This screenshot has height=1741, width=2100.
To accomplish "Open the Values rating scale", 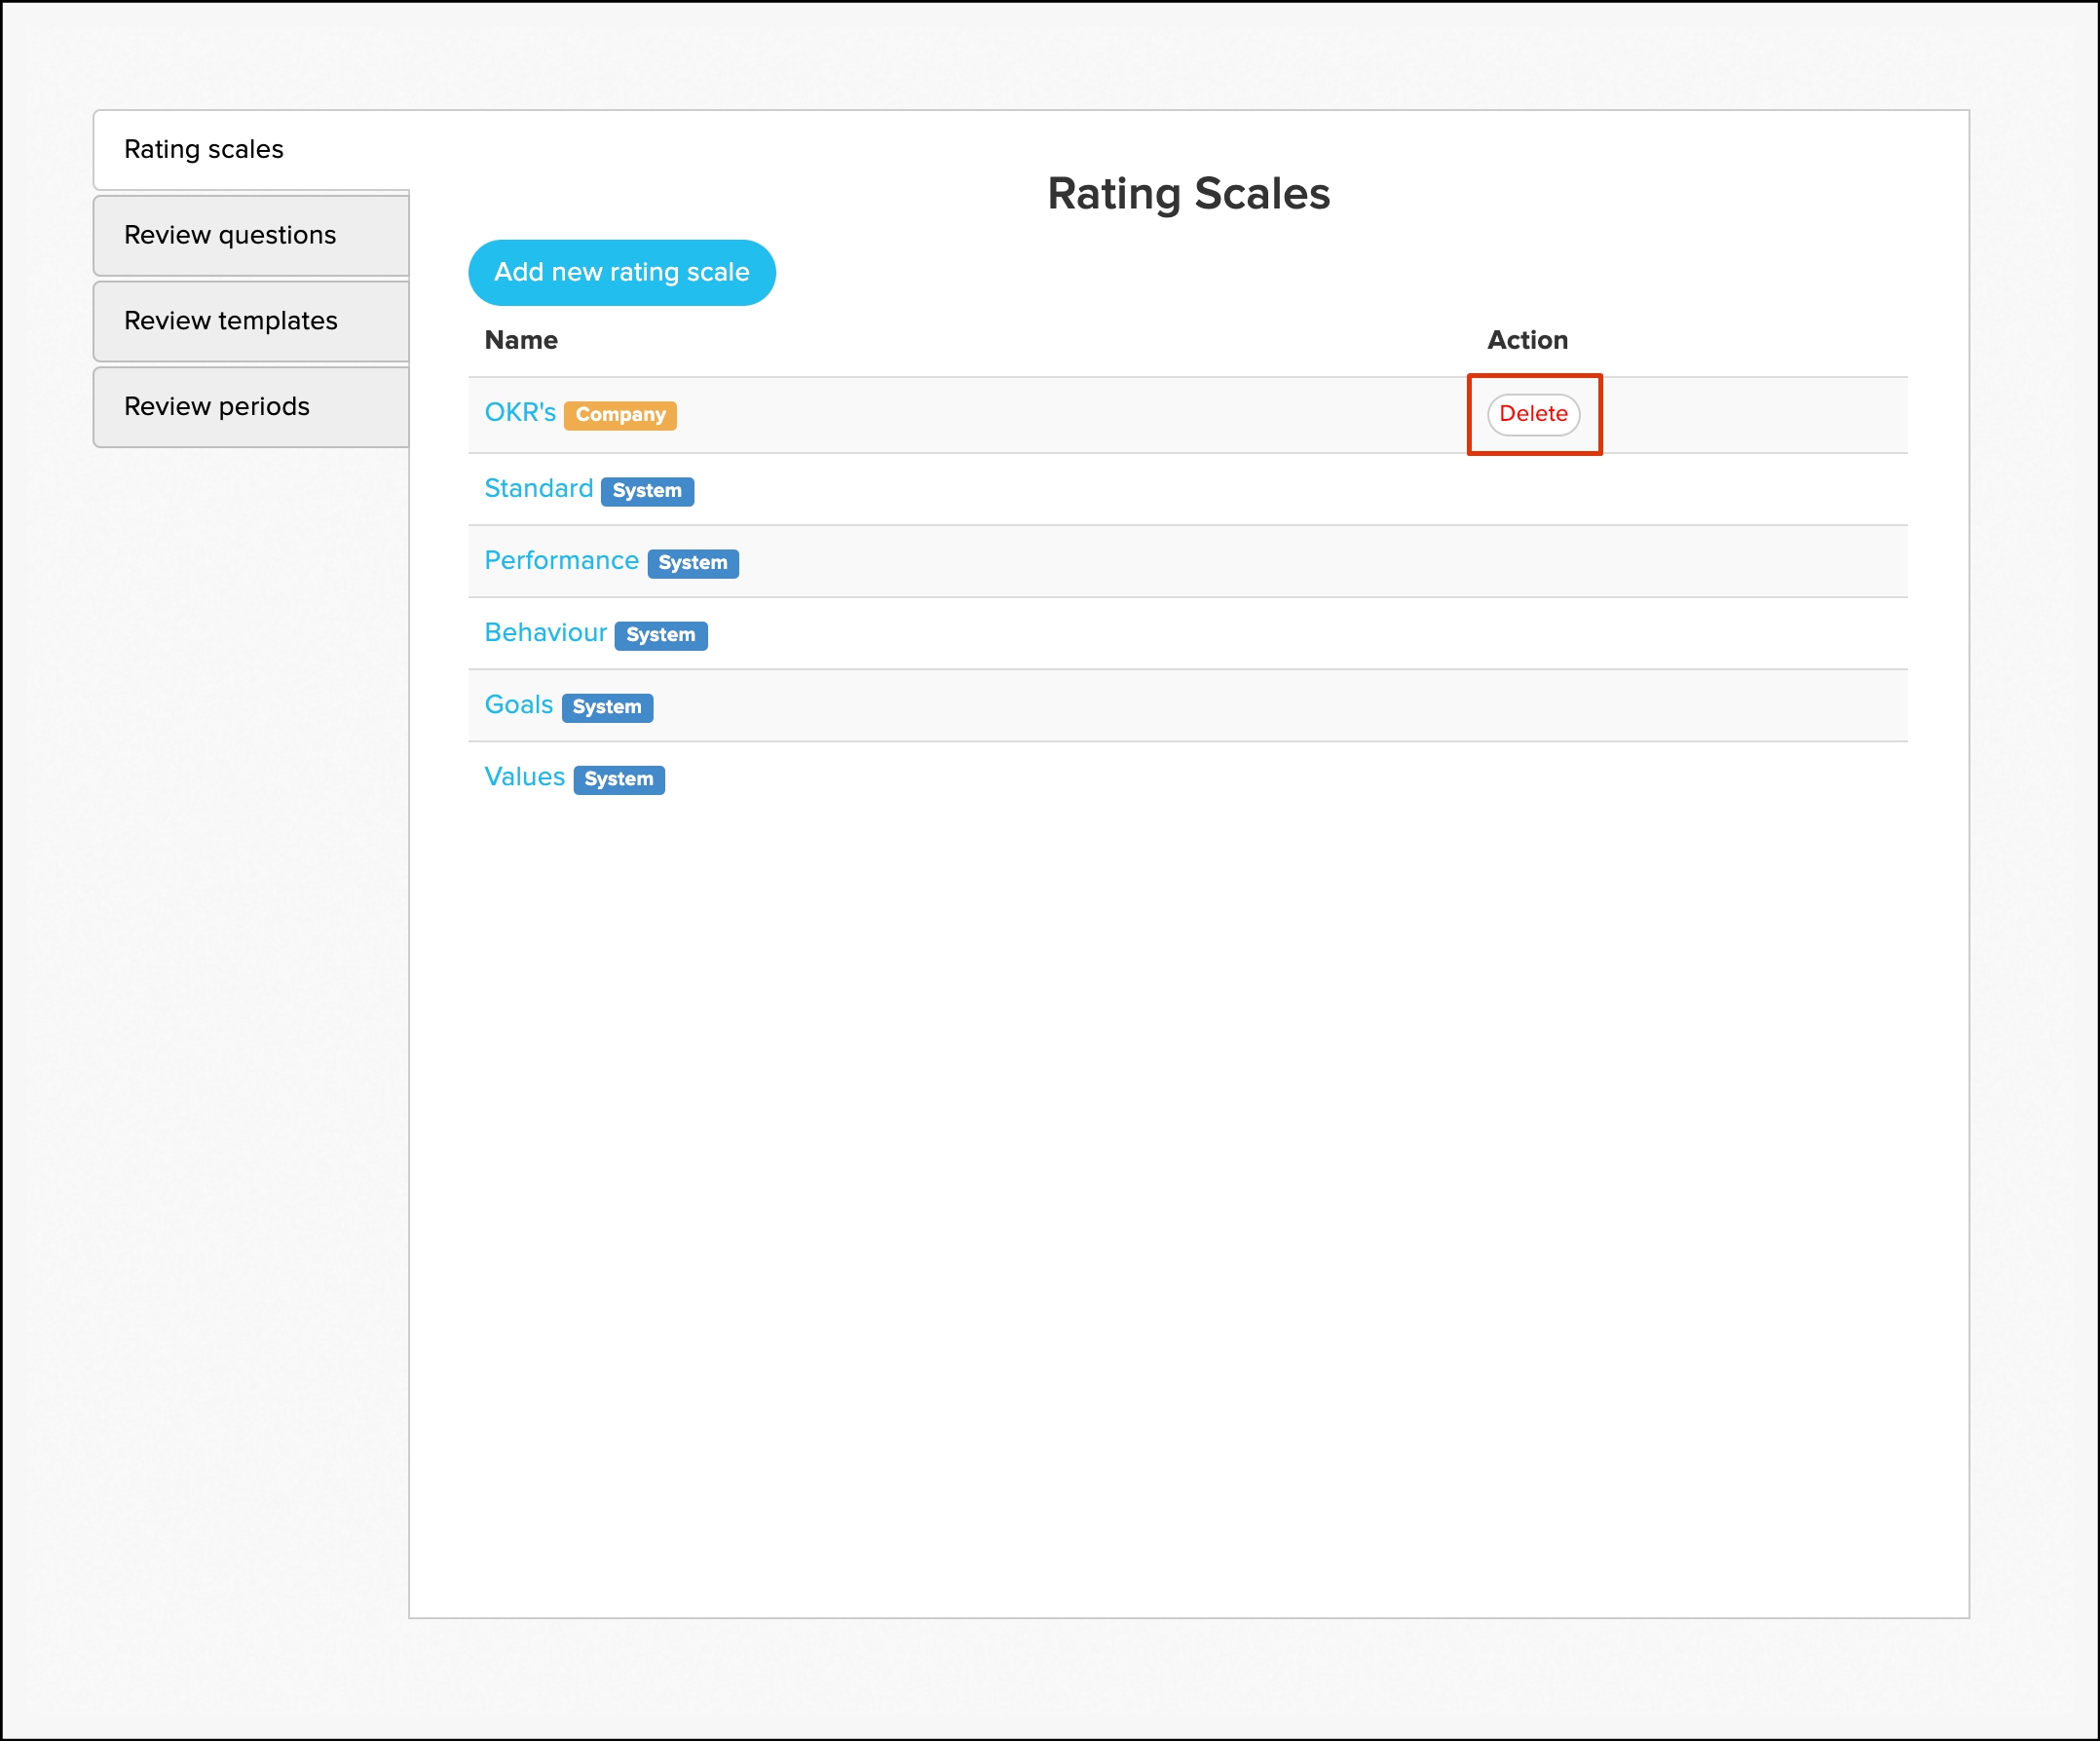I will [524, 776].
